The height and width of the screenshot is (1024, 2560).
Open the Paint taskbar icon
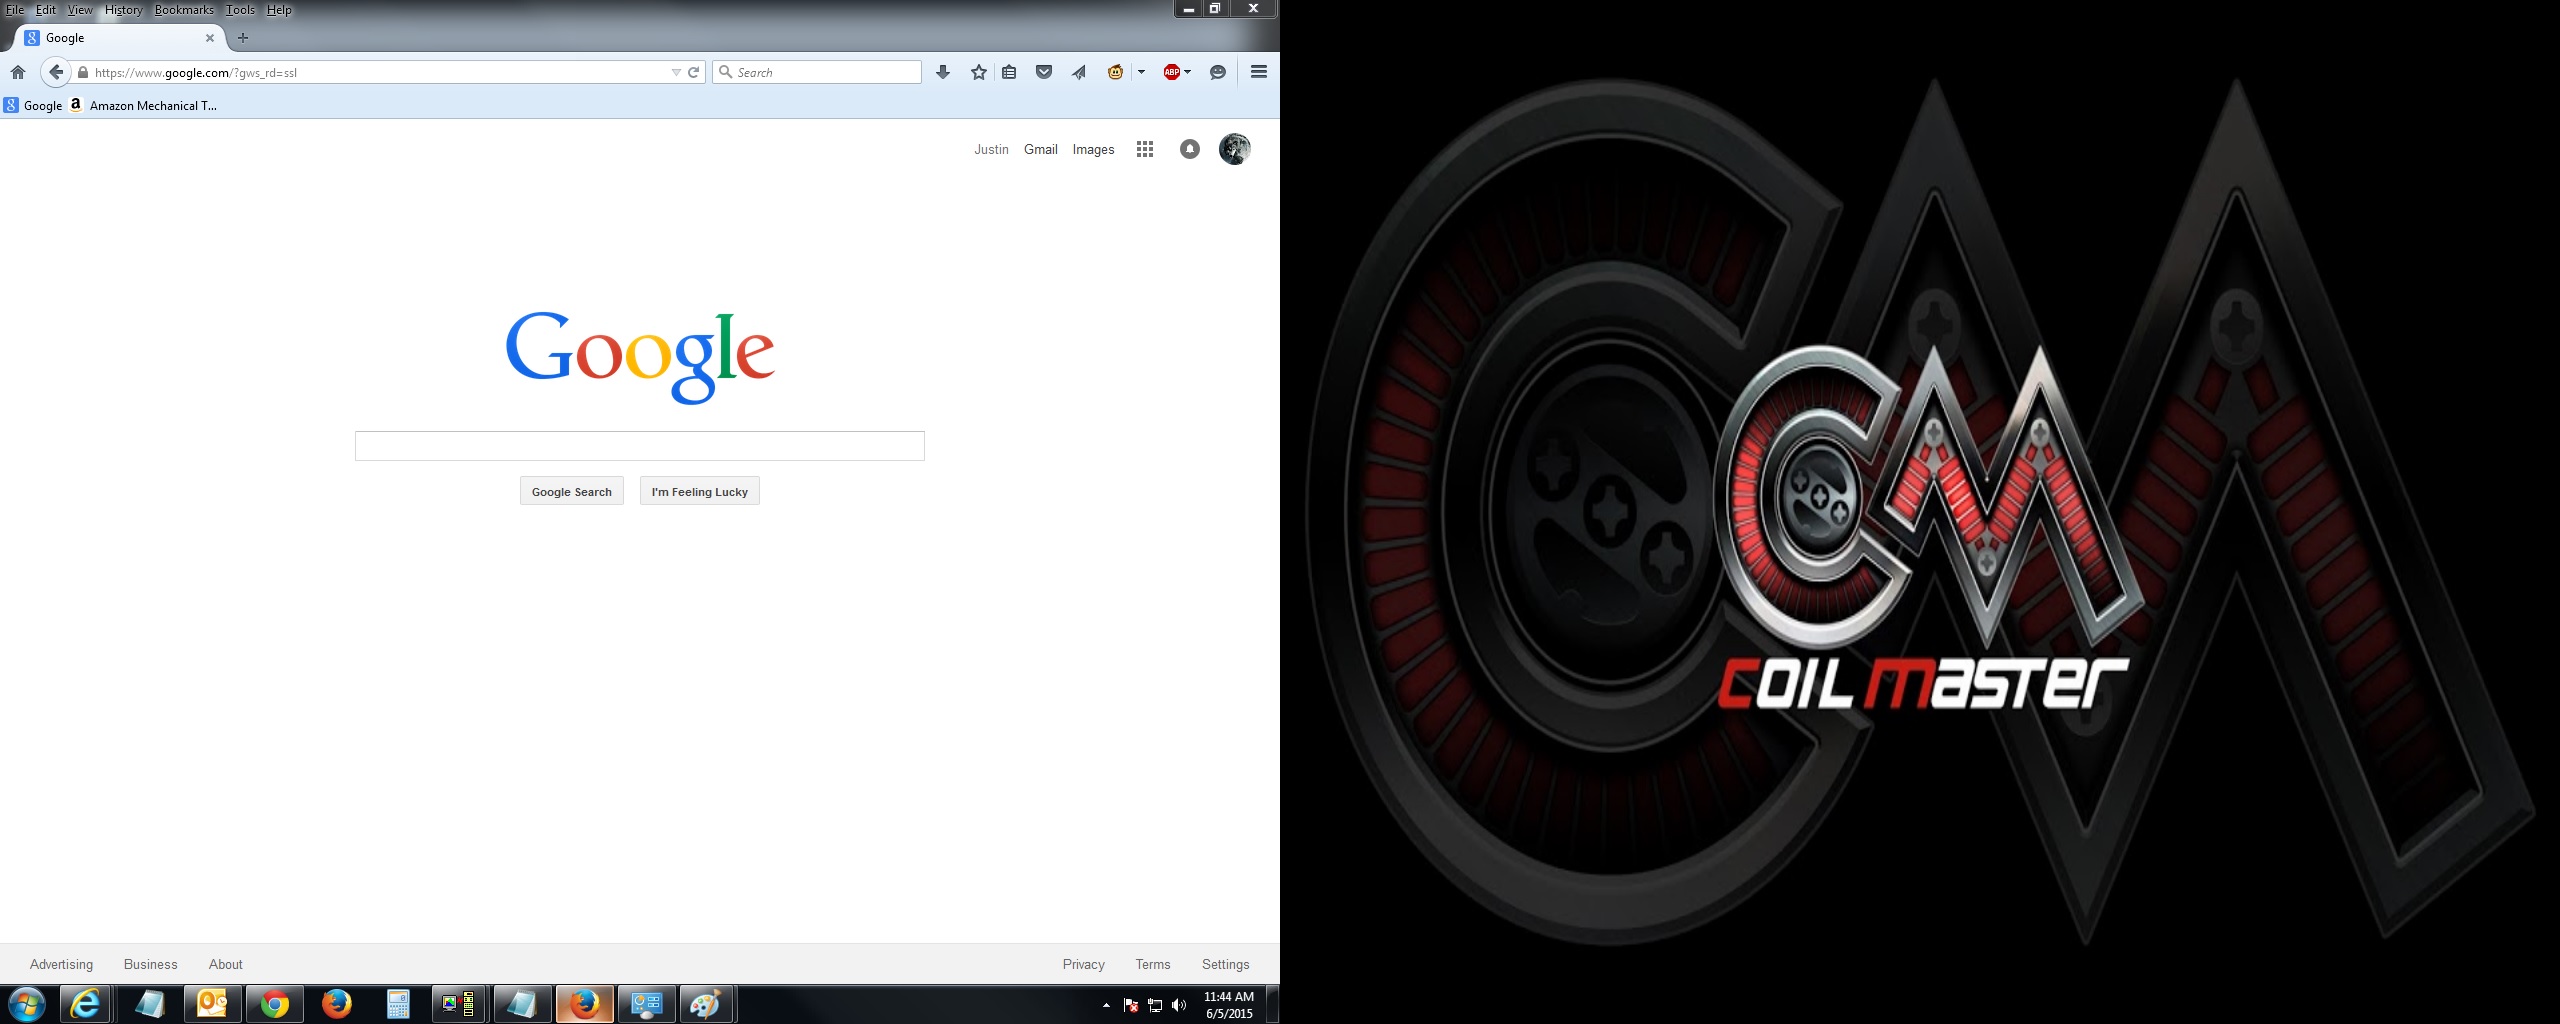click(x=708, y=1004)
